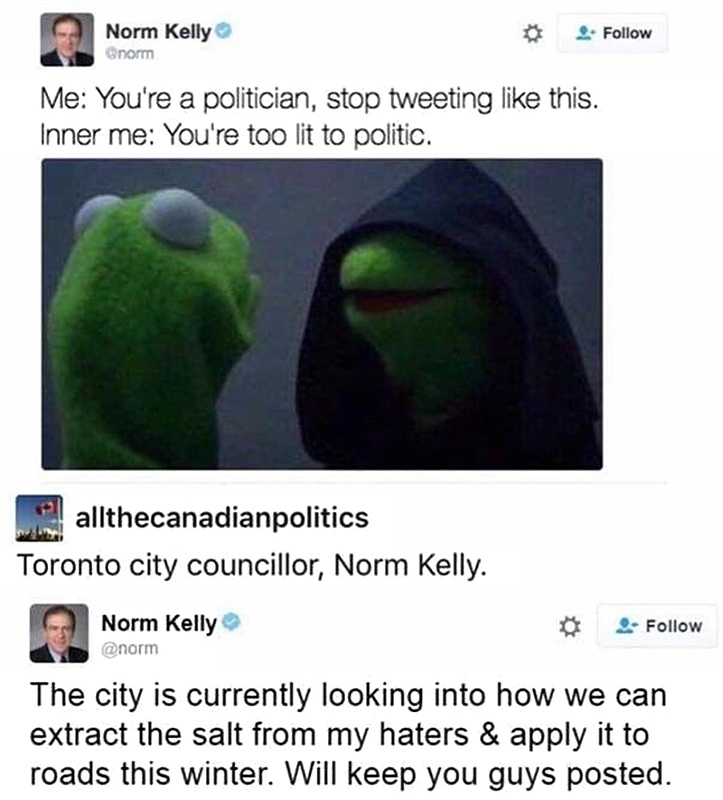723x800 pixels.
Task: Open the Norm Kelly name link in bottom tweet
Action: [x=159, y=623]
